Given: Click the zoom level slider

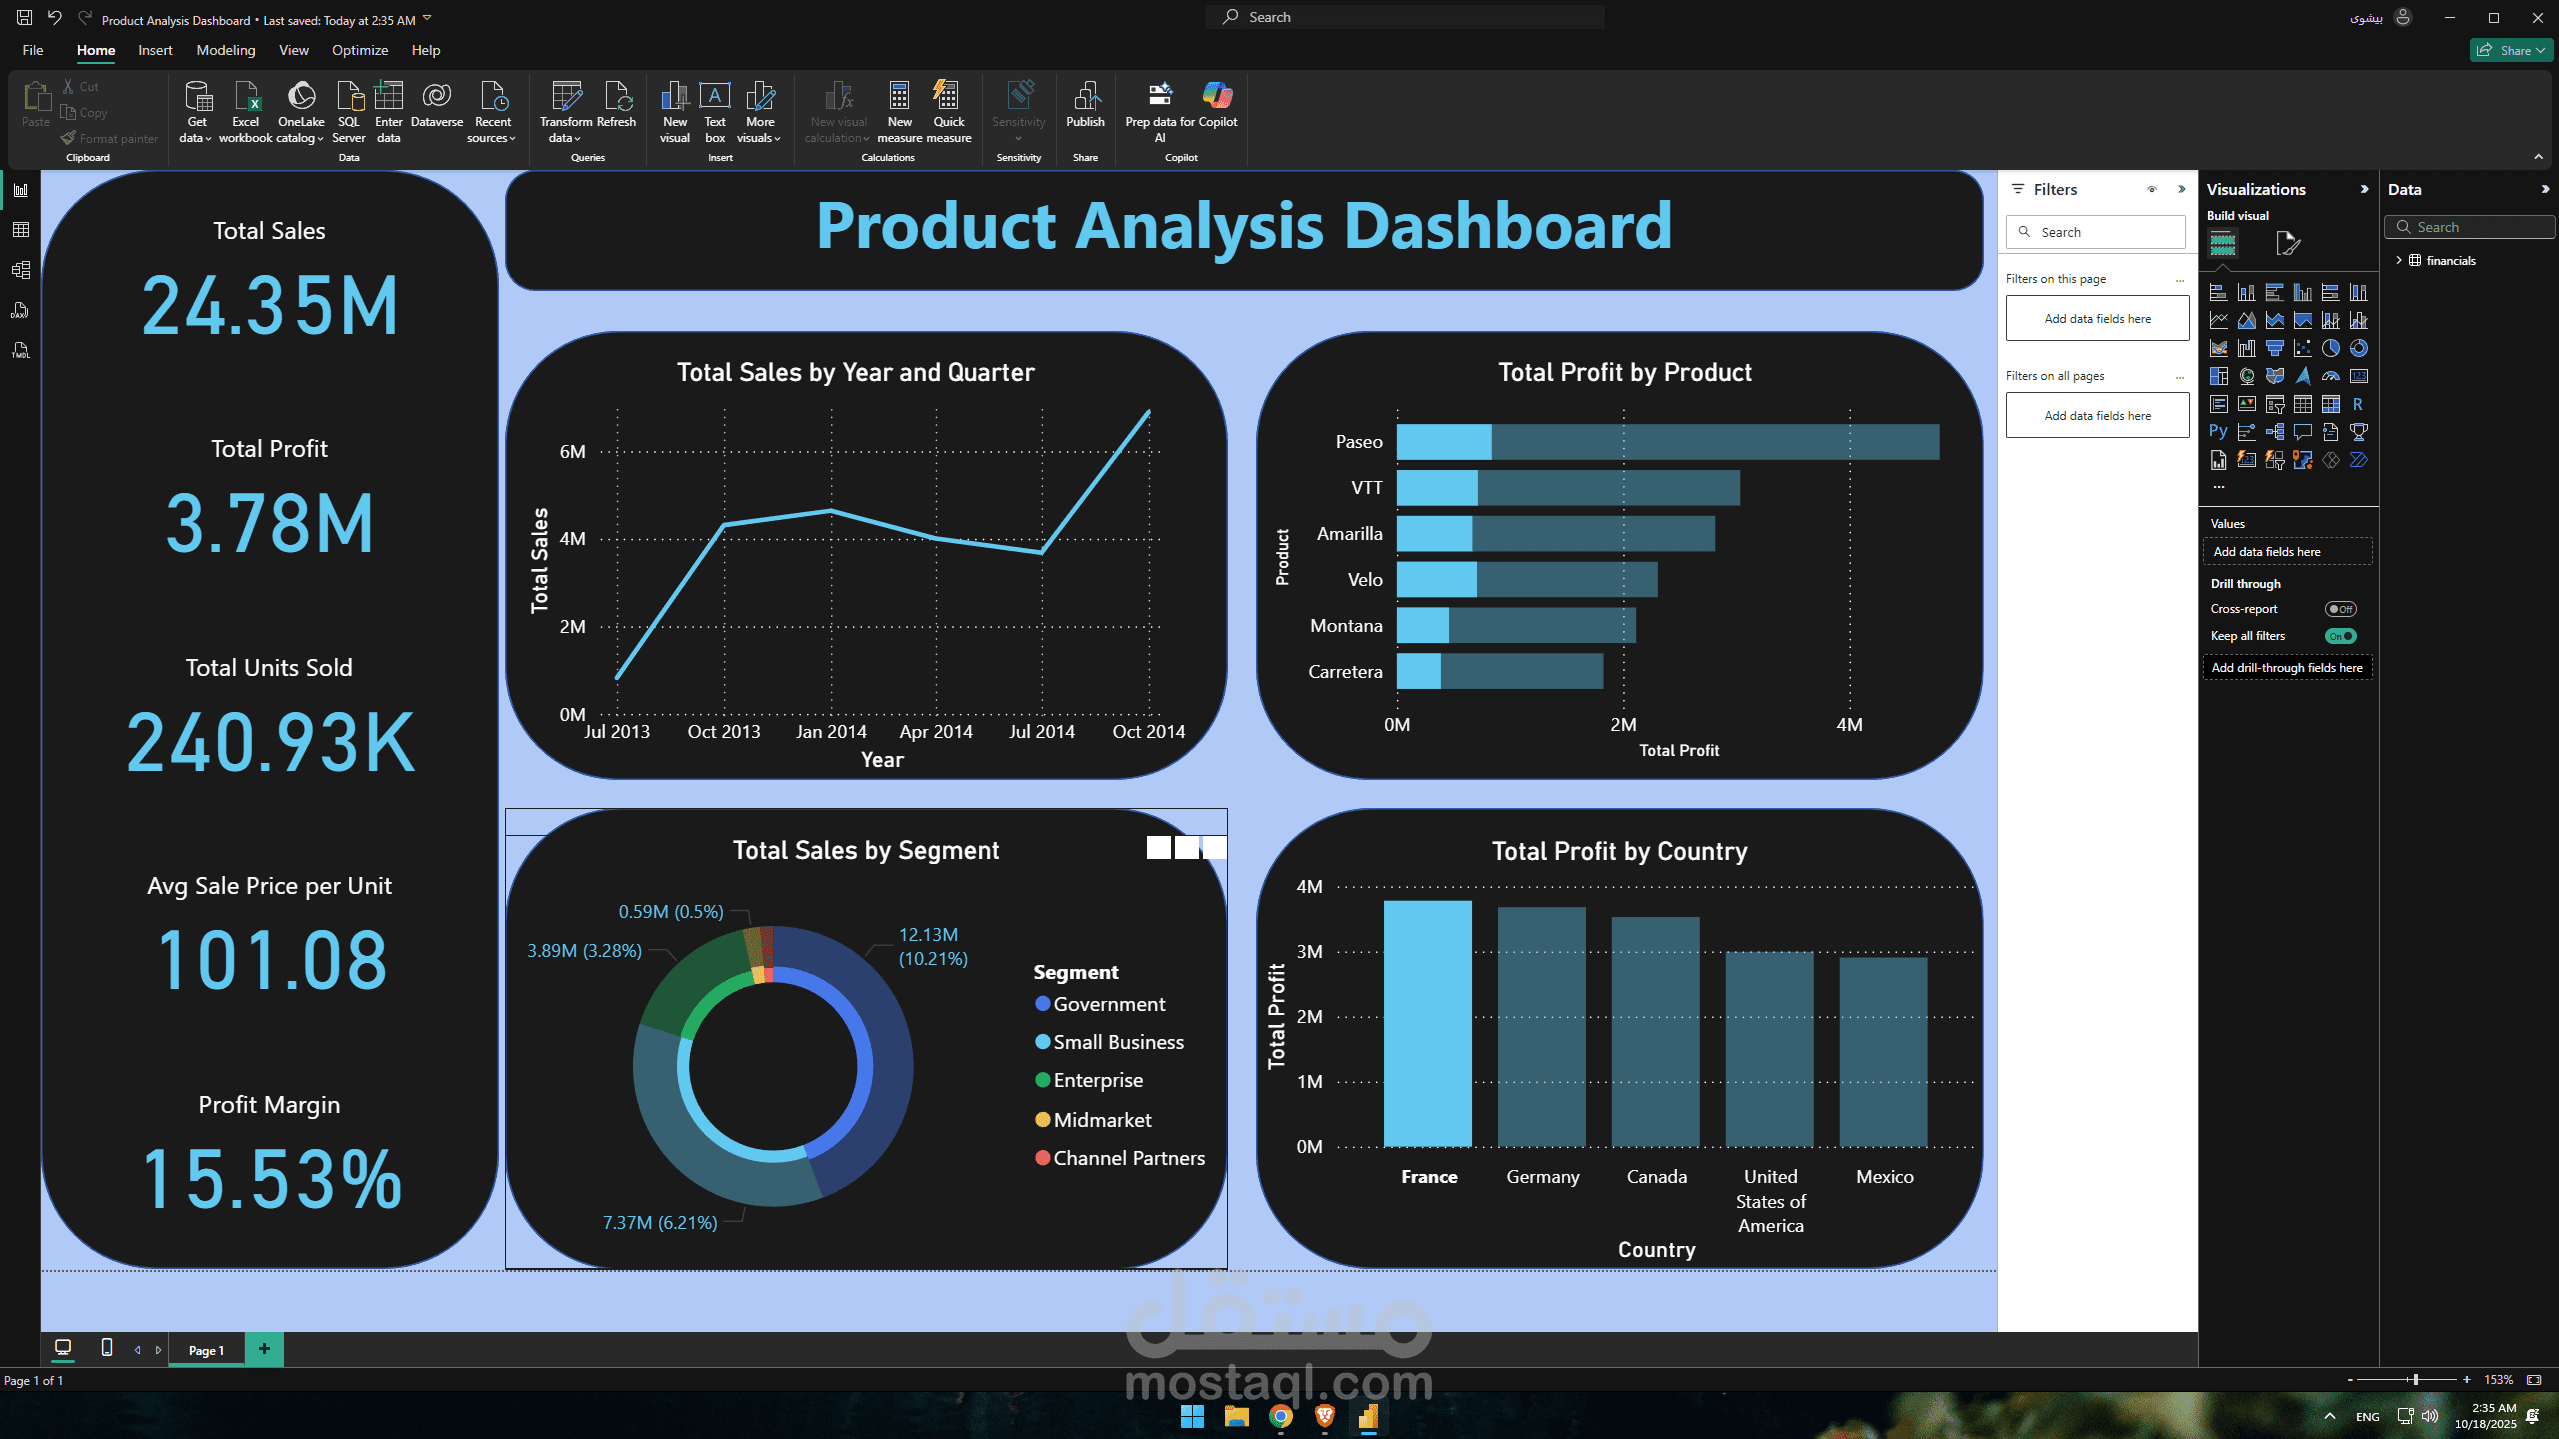Looking at the screenshot, I should 2414,1380.
